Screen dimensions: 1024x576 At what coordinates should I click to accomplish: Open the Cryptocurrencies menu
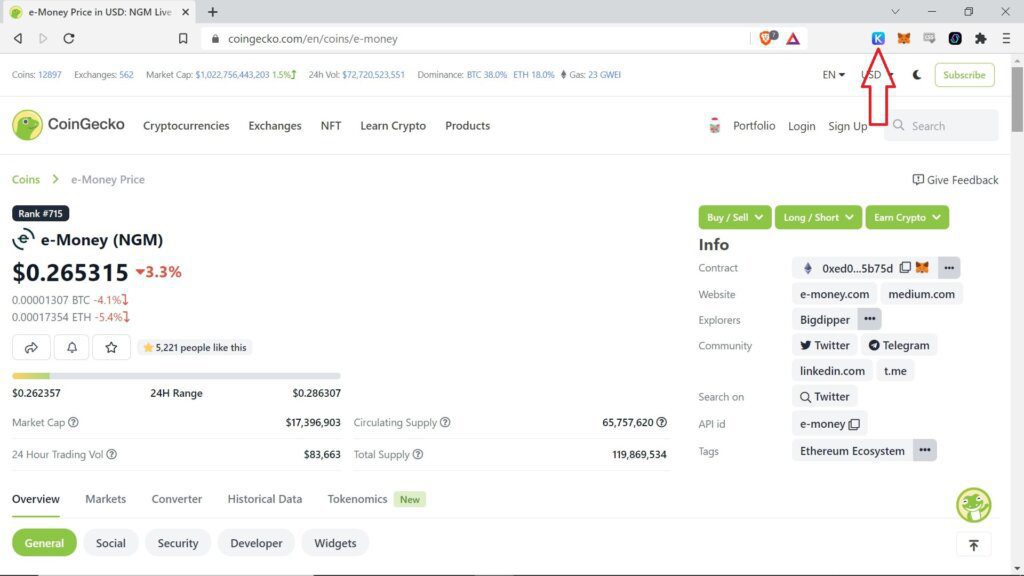click(x=186, y=125)
